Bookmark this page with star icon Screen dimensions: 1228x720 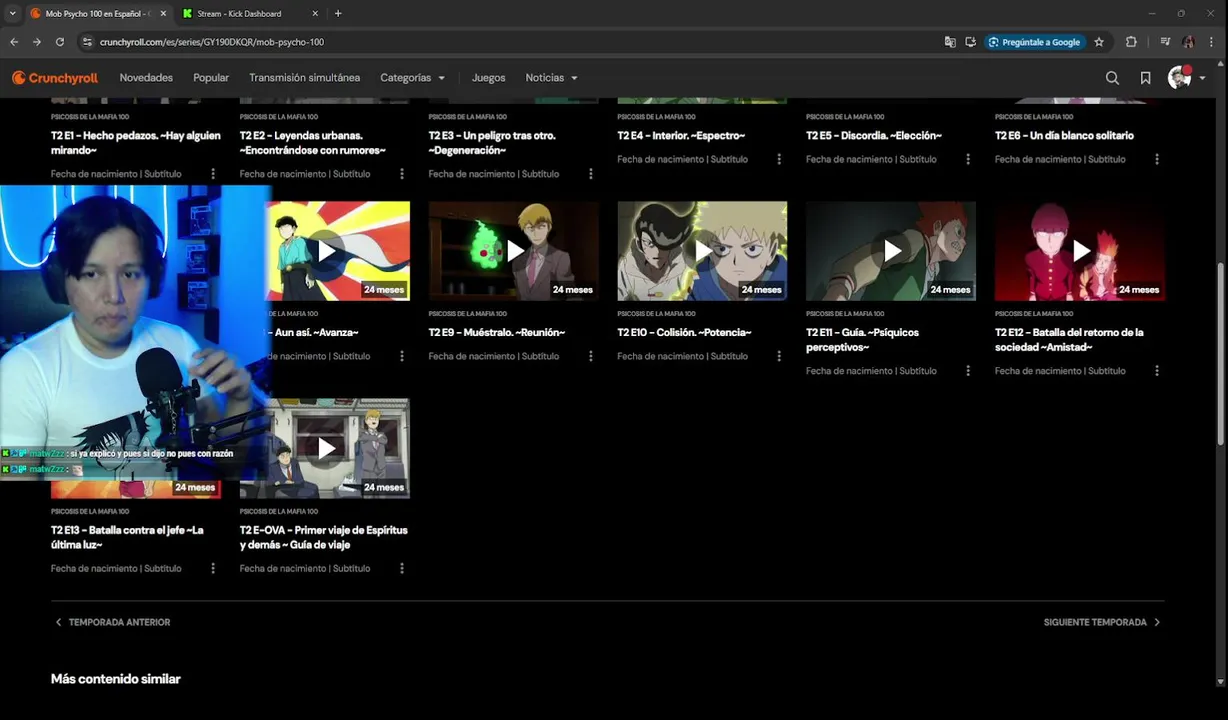(x=1099, y=42)
